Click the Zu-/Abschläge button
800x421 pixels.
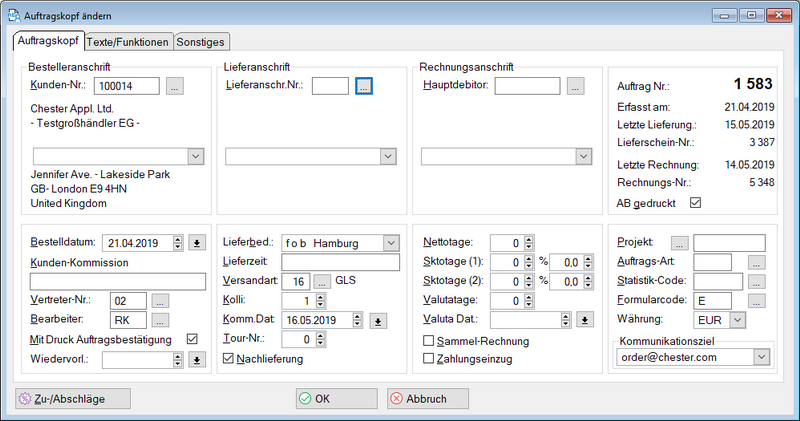(74, 398)
